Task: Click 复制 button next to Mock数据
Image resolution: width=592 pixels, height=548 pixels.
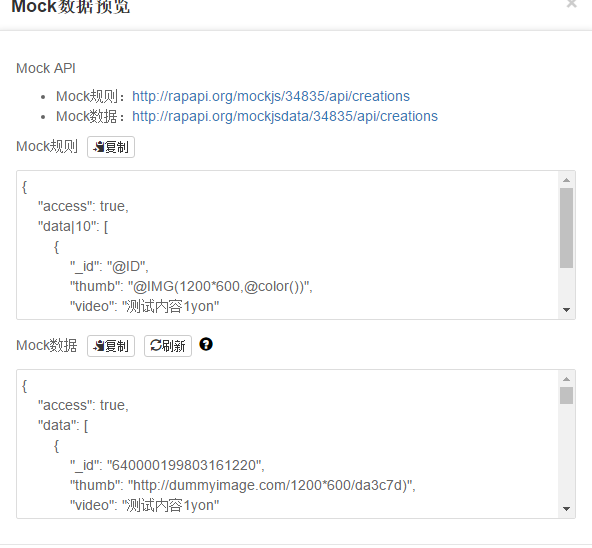Action: tap(111, 346)
